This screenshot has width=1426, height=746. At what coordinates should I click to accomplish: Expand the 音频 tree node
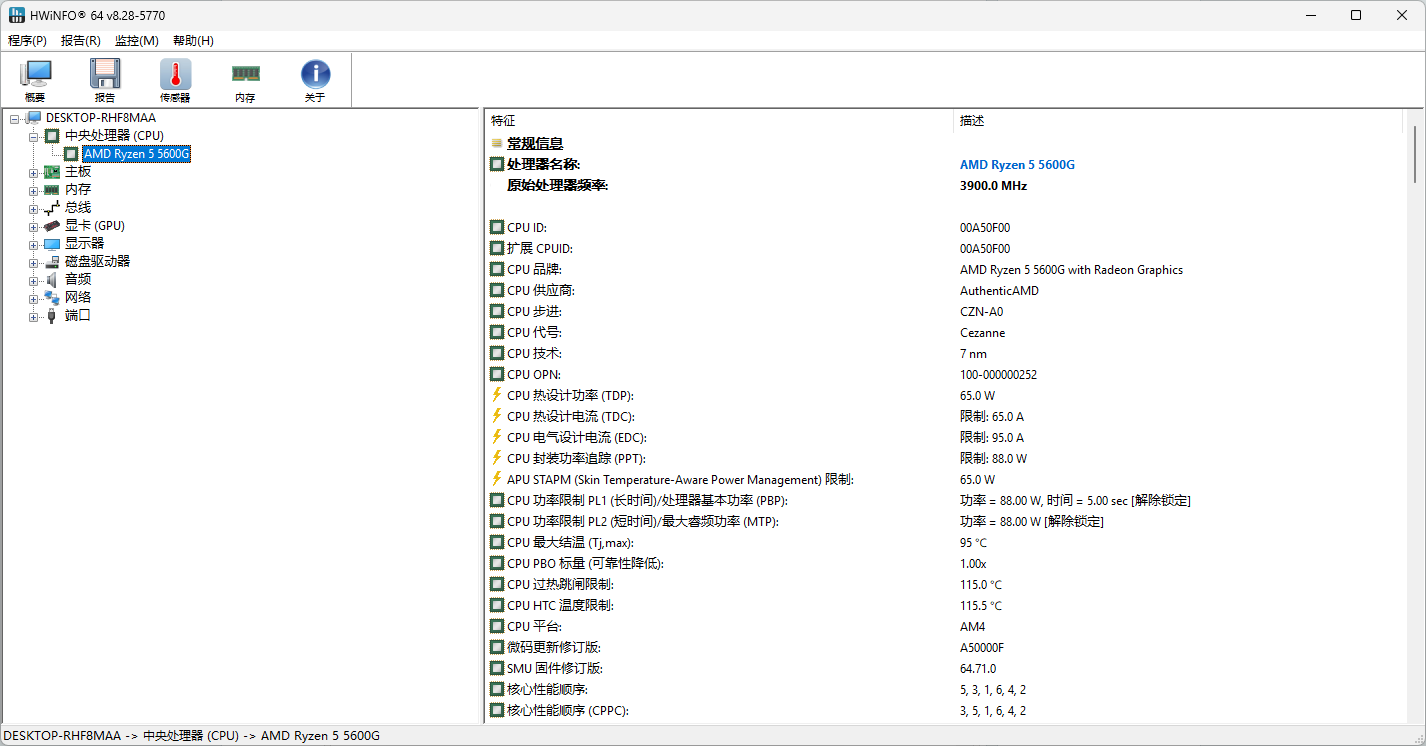tap(33, 280)
